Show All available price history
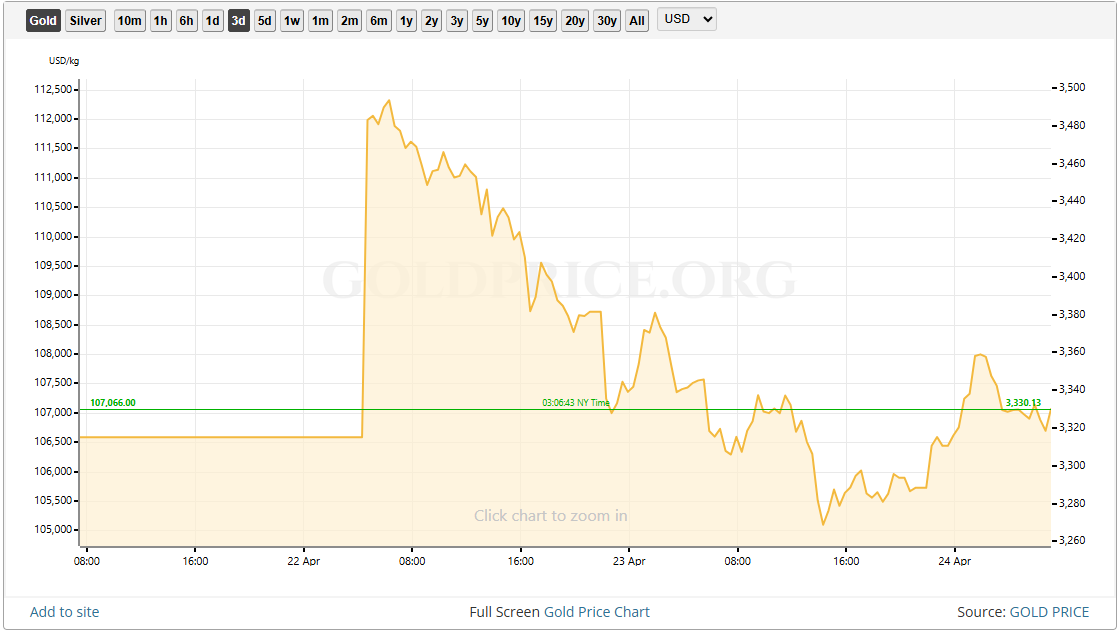This screenshot has width=1117, height=630. tap(637, 20)
